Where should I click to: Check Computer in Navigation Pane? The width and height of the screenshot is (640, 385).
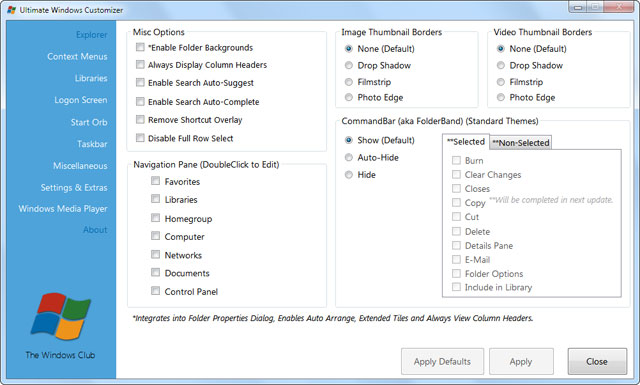click(x=155, y=236)
